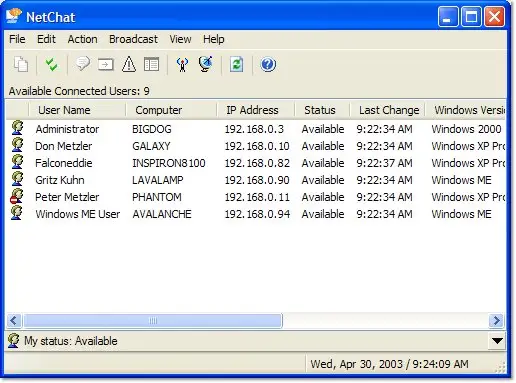The width and height of the screenshot is (516, 383).
Task: Click the AVALANCHE computer name
Action: point(162,214)
